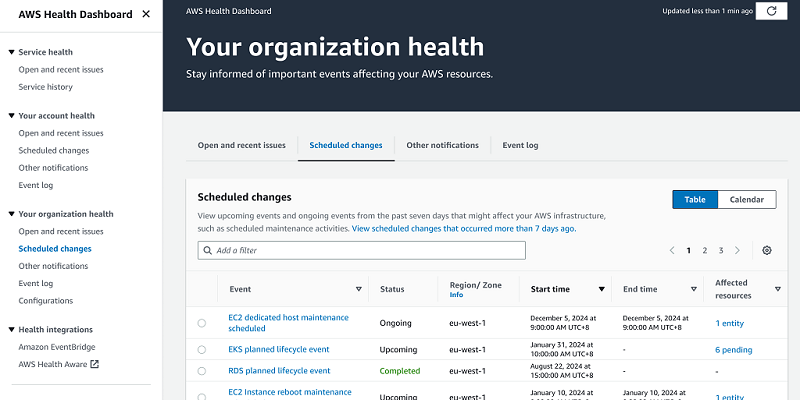Open Configurations in sidebar

click(x=45, y=301)
